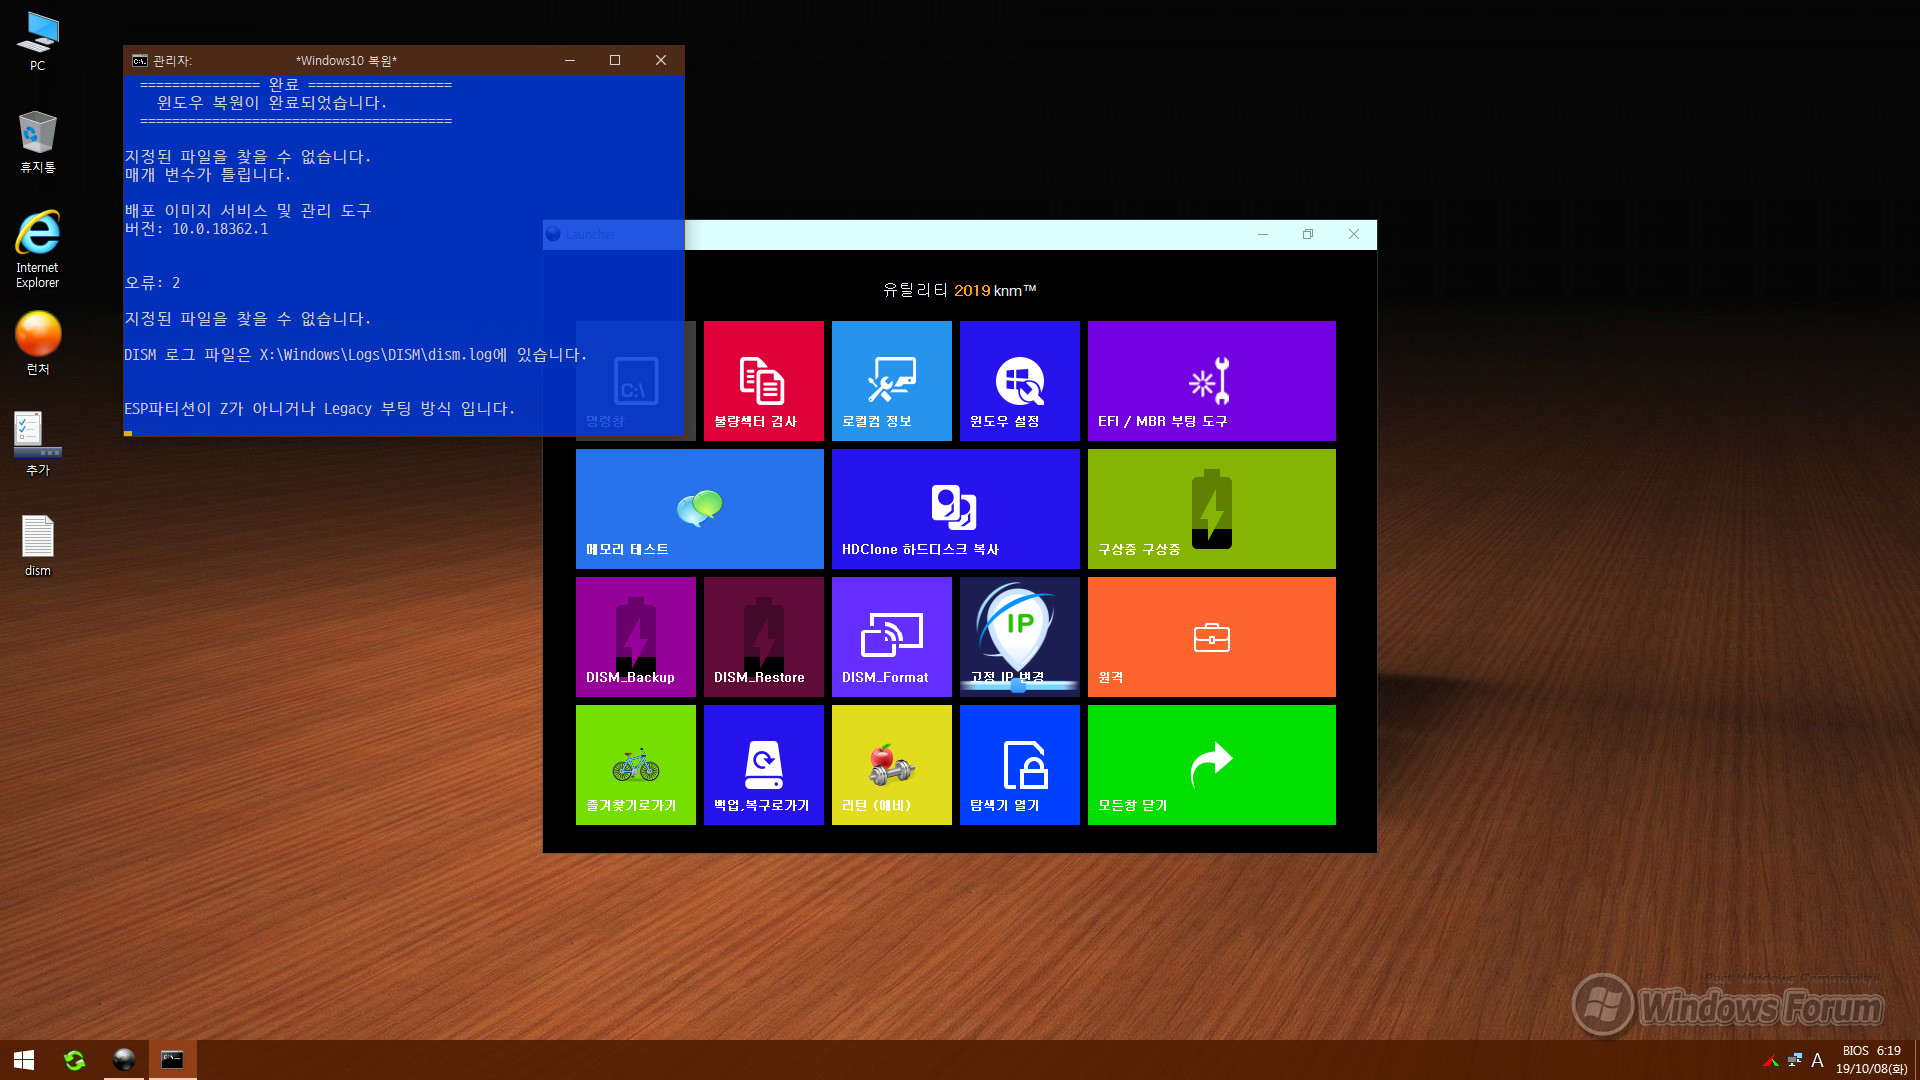Click the '윈도우 복원이 완료되었습니다.' console line
The image size is (1920, 1080).
click(x=272, y=103)
